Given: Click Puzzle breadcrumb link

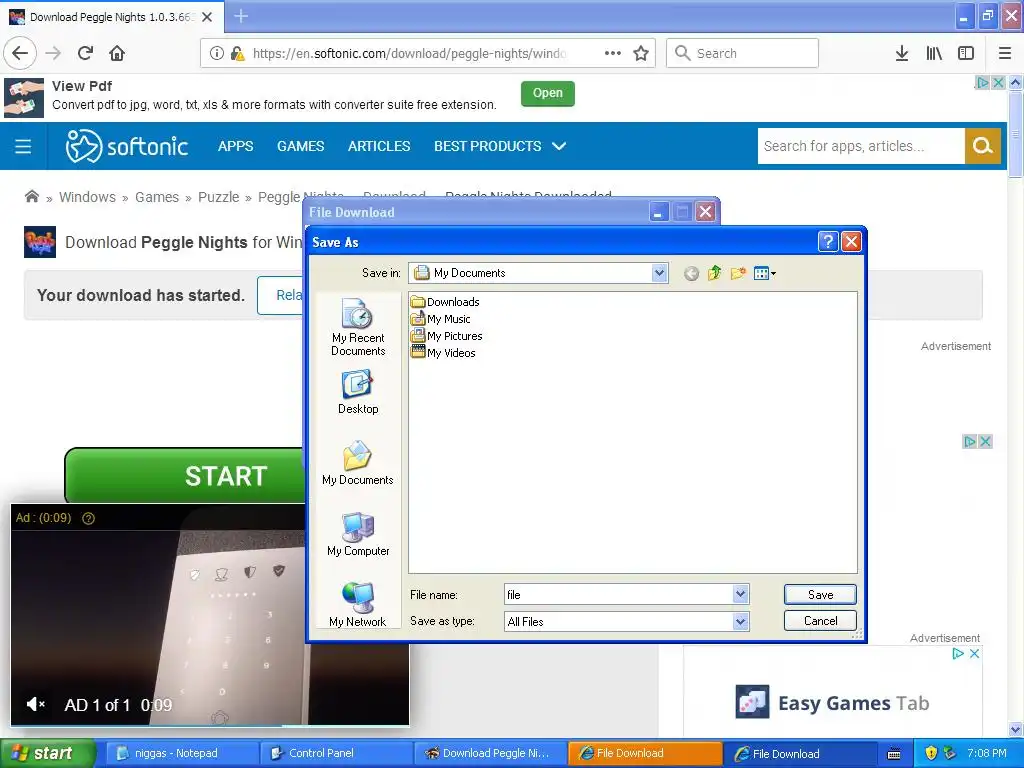Looking at the screenshot, I should 219,197.
